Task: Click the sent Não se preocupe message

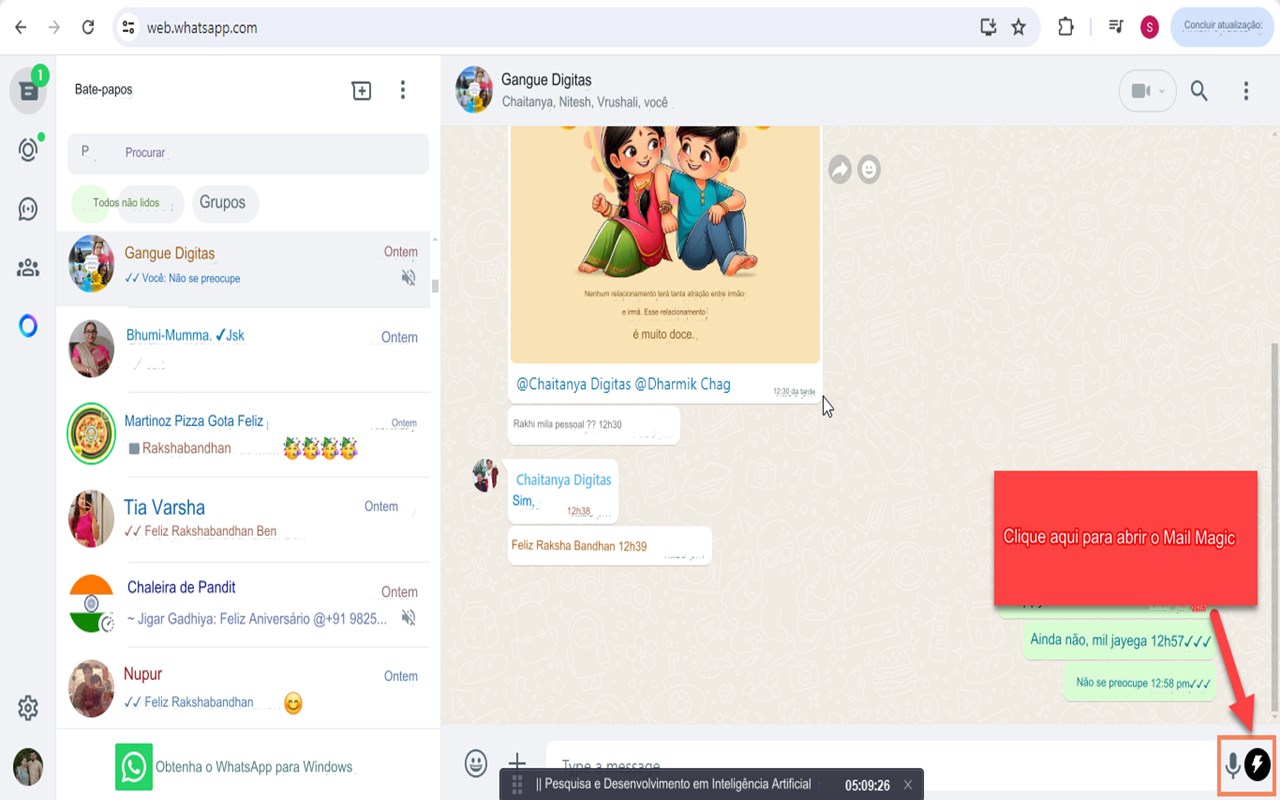Action: 1142,683
